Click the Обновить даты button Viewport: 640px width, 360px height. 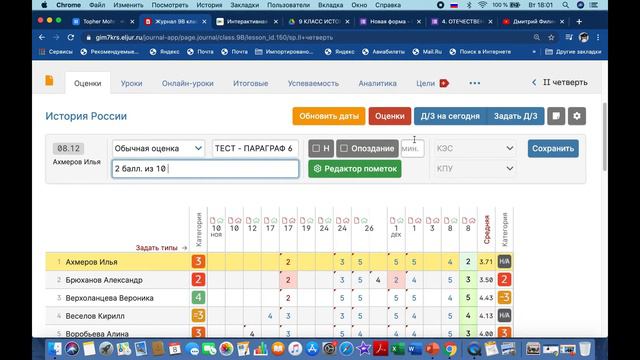(x=329, y=116)
